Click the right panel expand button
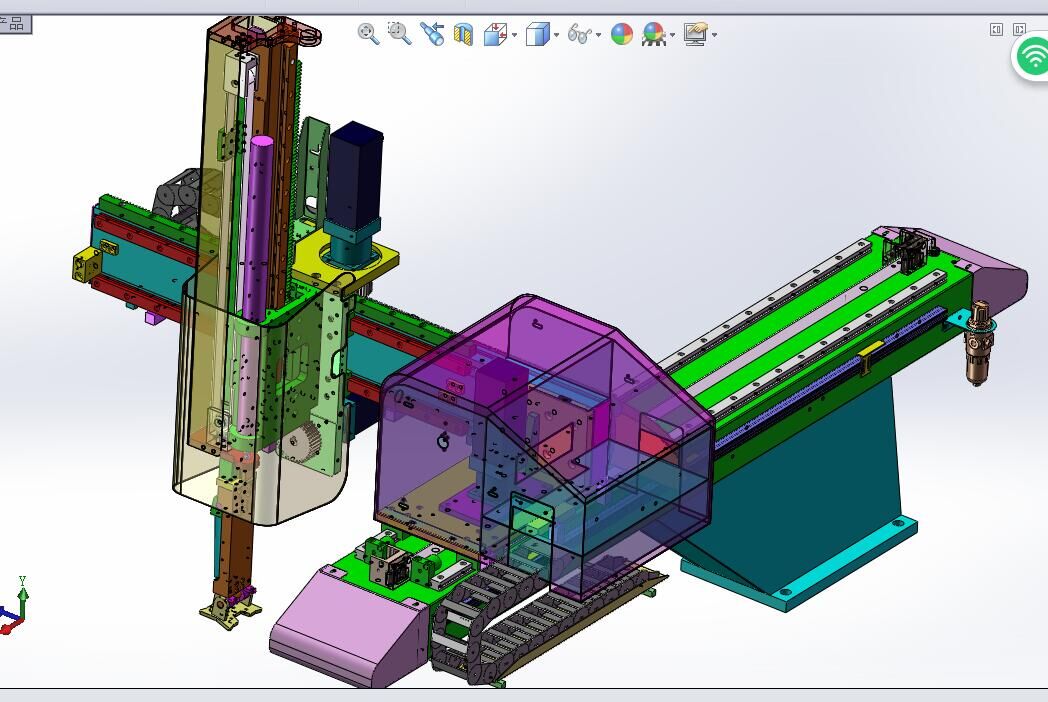 (x=1019, y=29)
